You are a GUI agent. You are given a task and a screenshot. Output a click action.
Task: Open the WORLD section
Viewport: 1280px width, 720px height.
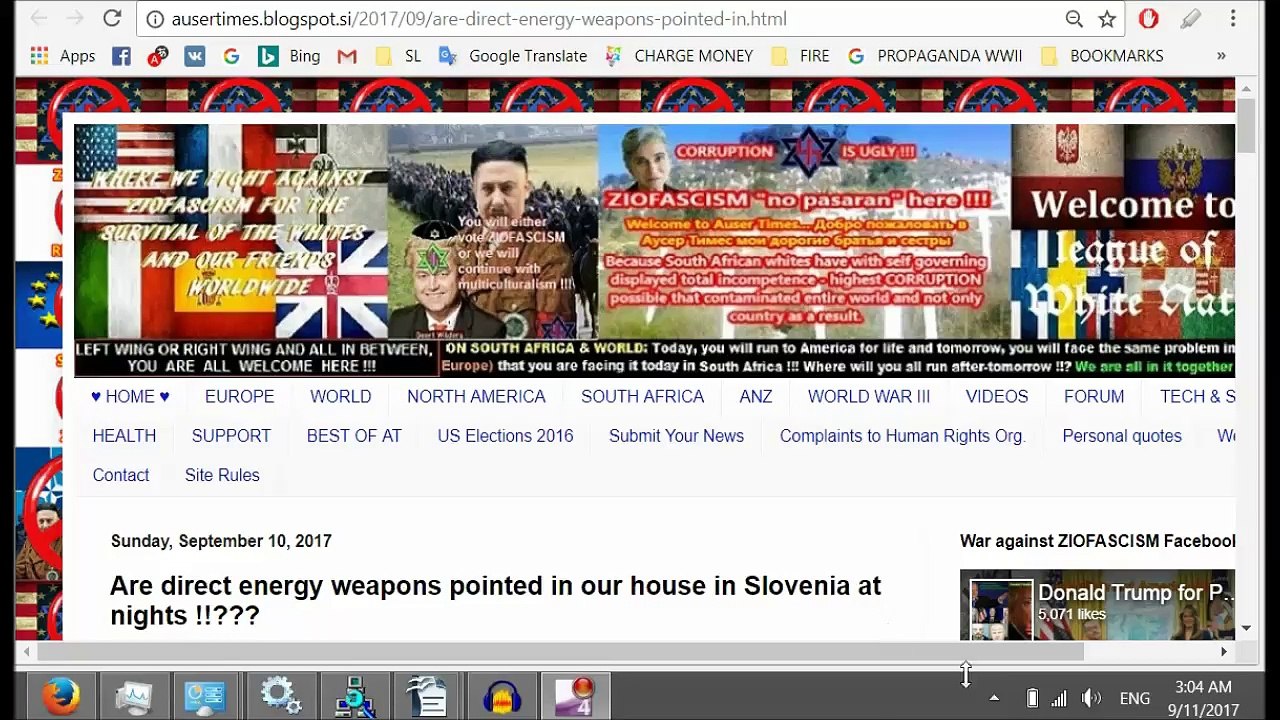click(x=340, y=397)
